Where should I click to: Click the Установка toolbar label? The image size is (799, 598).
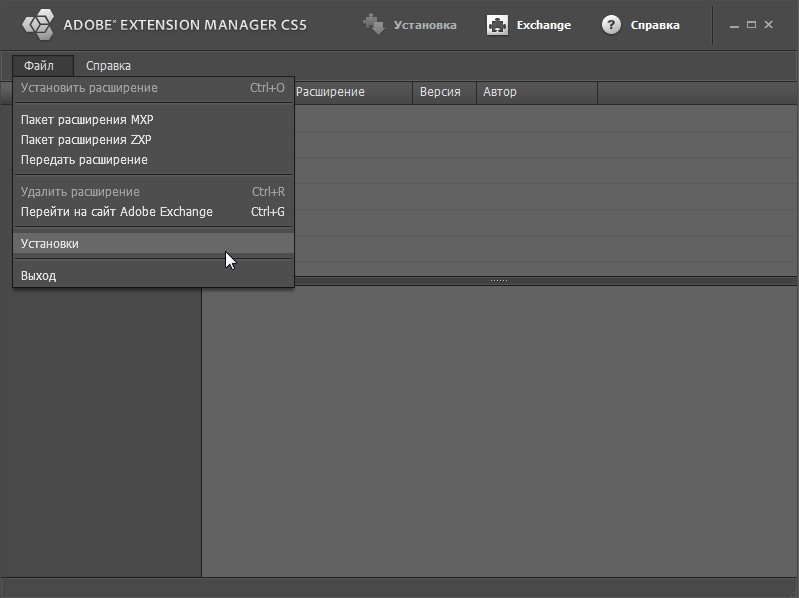coord(425,25)
